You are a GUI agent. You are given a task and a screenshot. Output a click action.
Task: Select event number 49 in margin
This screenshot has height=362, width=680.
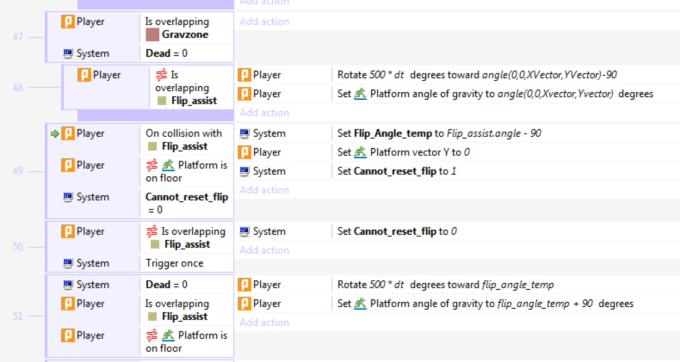(x=18, y=171)
